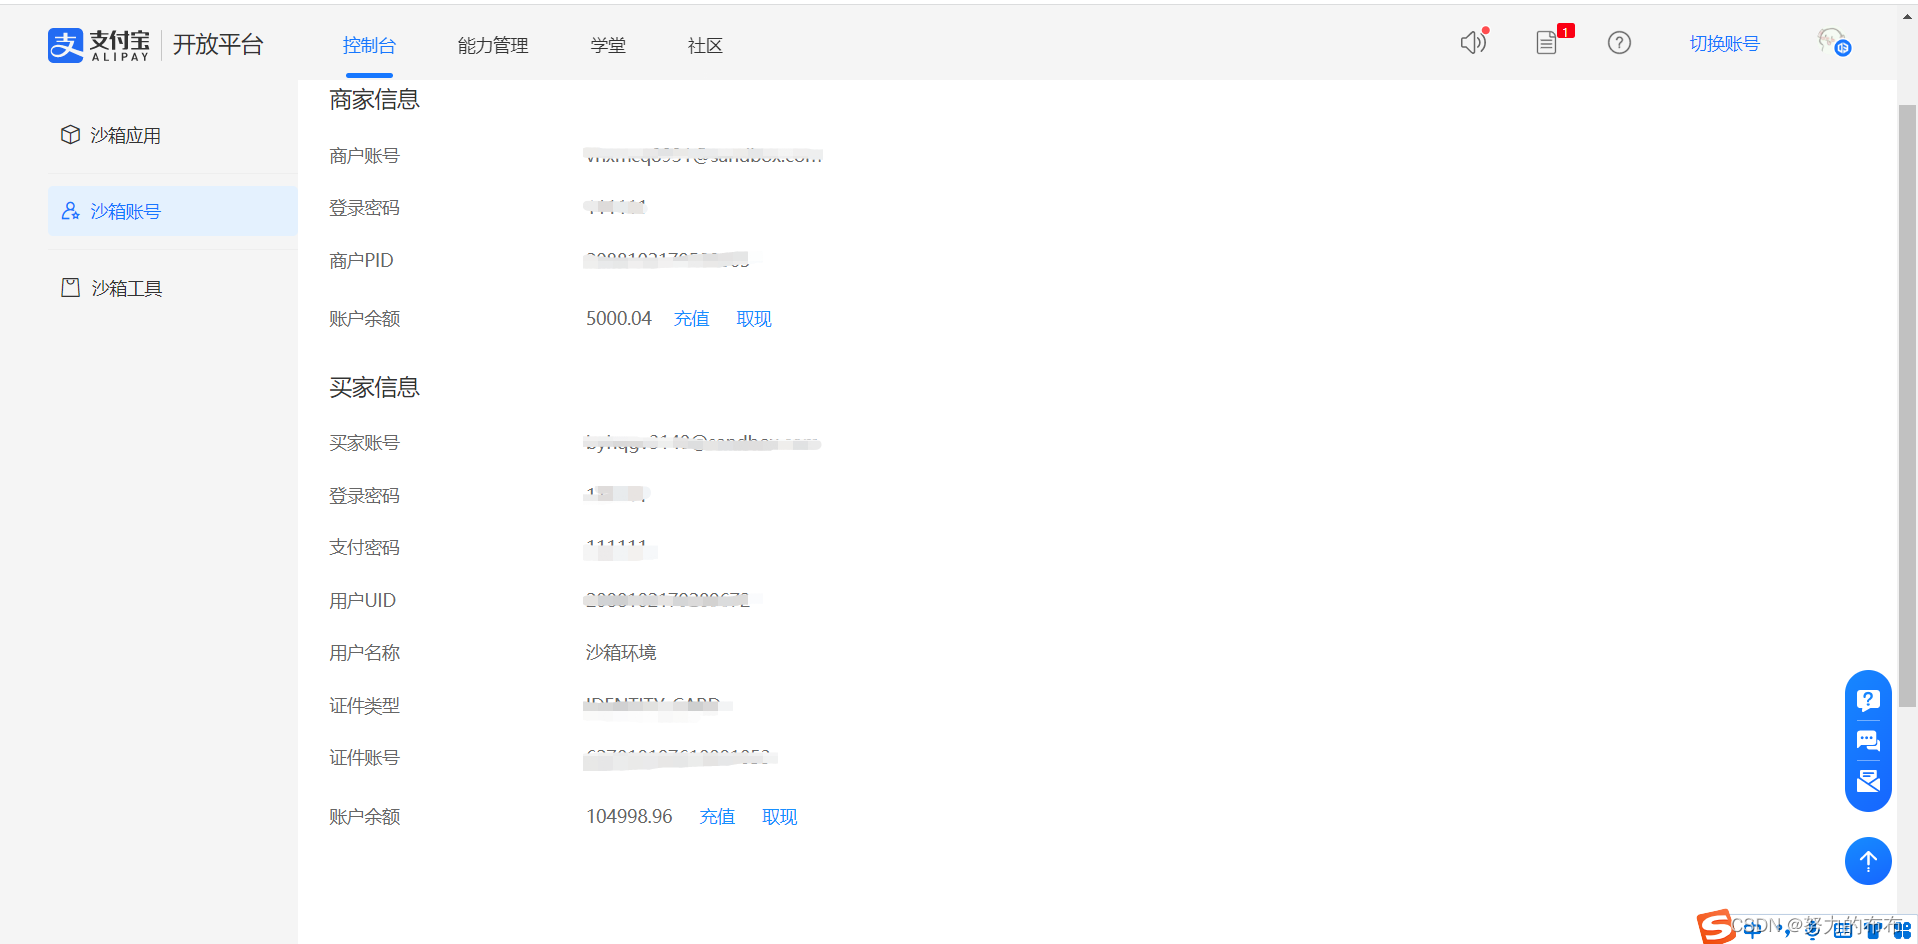This screenshot has width=1918, height=944.
Task: Click the floating help question icon
Action: pos(1867,700)
